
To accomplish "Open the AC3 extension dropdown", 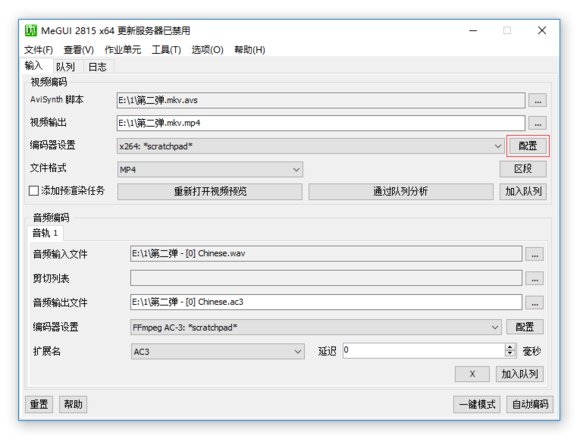I will point(298,351).
